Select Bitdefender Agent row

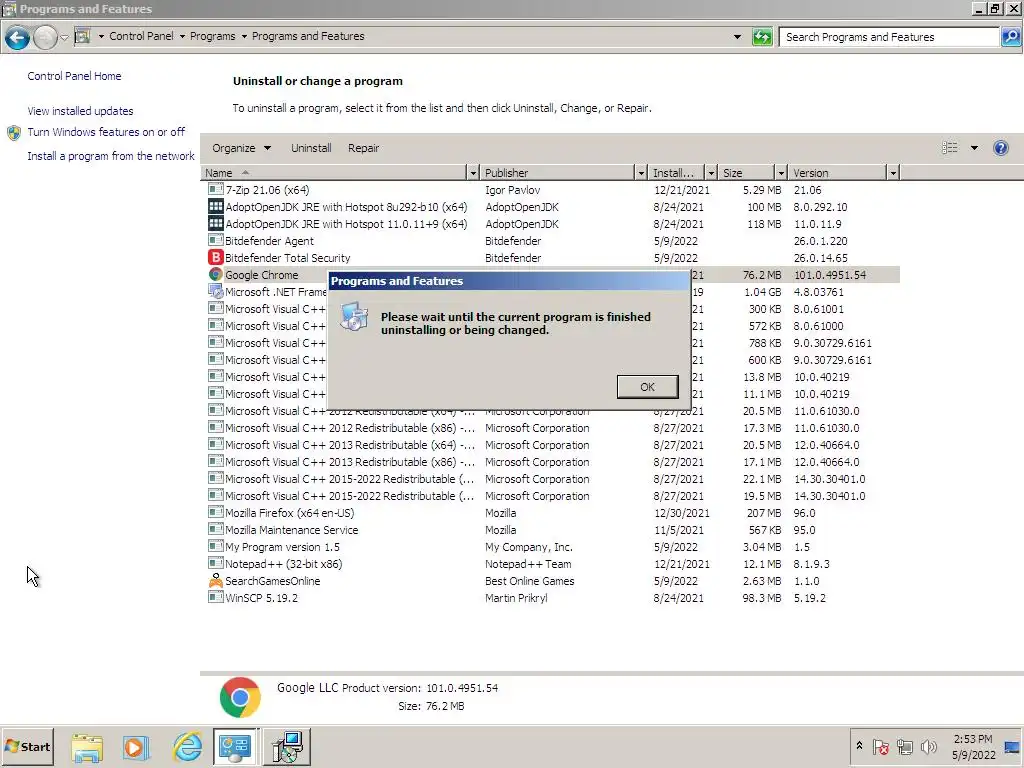[553, 241]
